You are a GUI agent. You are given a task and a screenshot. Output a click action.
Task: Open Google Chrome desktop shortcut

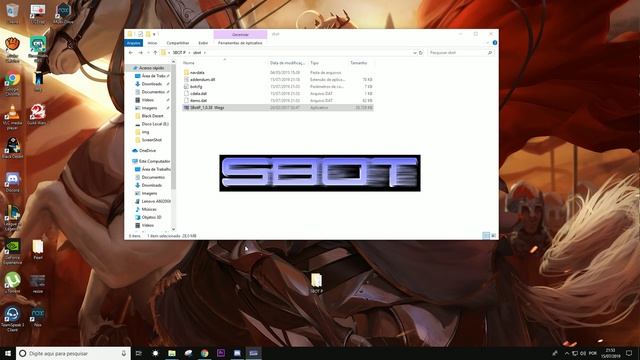coord(12,85)
